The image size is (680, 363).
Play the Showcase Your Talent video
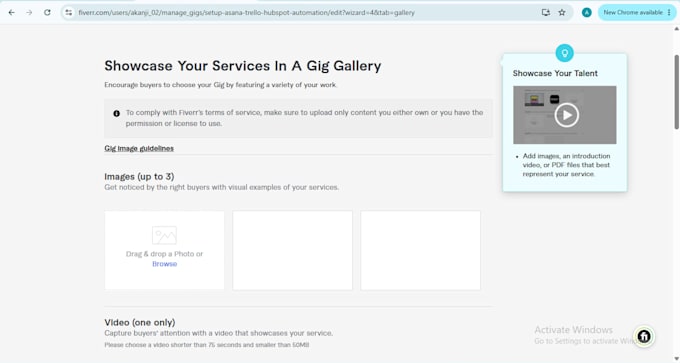pos(566,115)
